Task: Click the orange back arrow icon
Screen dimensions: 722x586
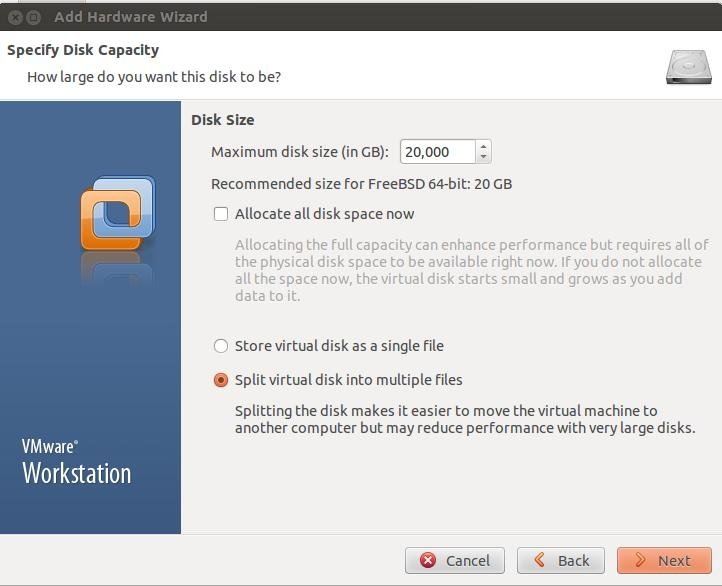Action: [540, 560]
